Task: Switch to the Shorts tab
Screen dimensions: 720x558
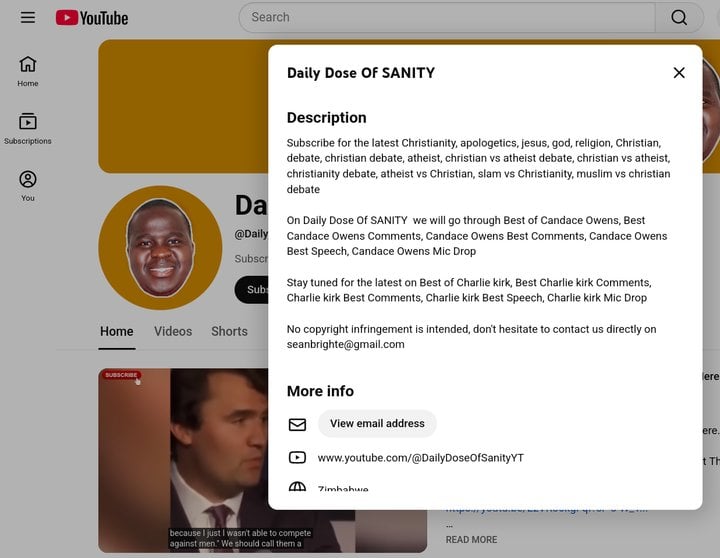Action: coord(229,331)
